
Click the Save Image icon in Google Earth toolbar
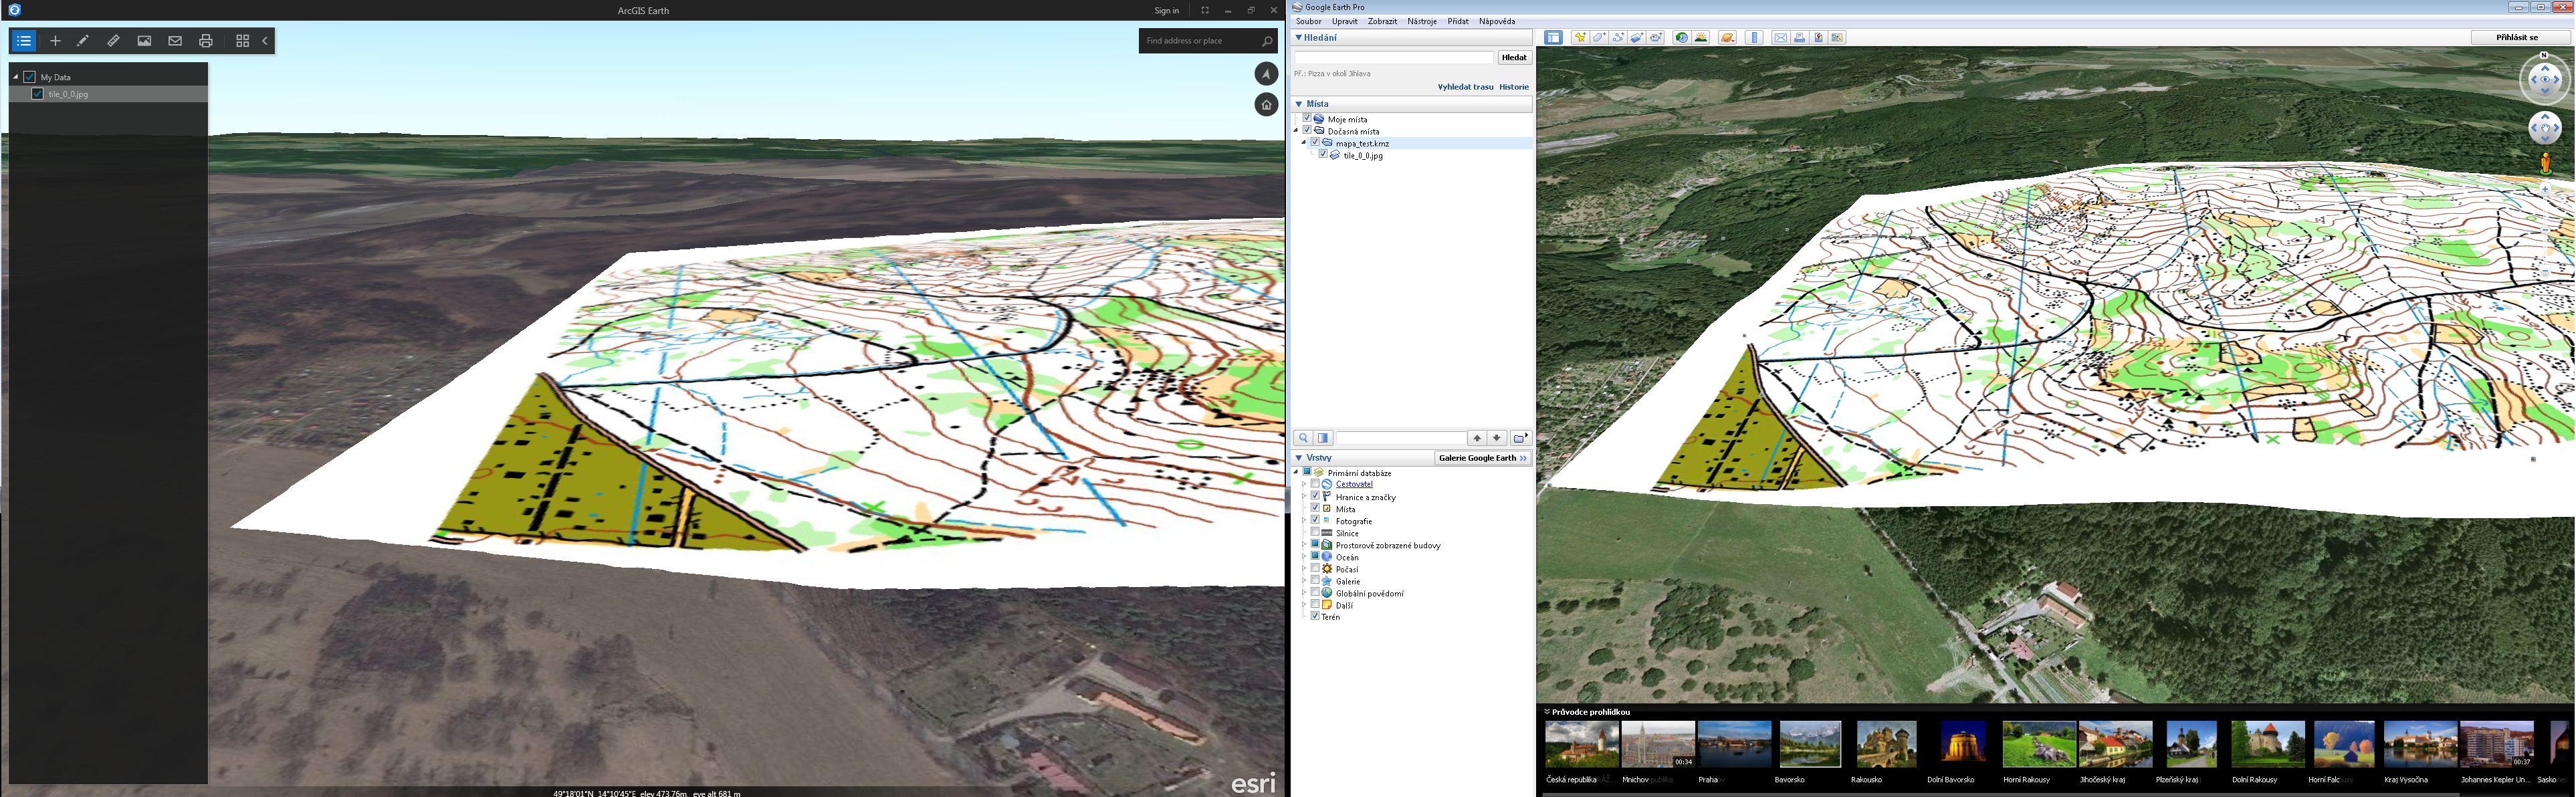(1818, 38)
